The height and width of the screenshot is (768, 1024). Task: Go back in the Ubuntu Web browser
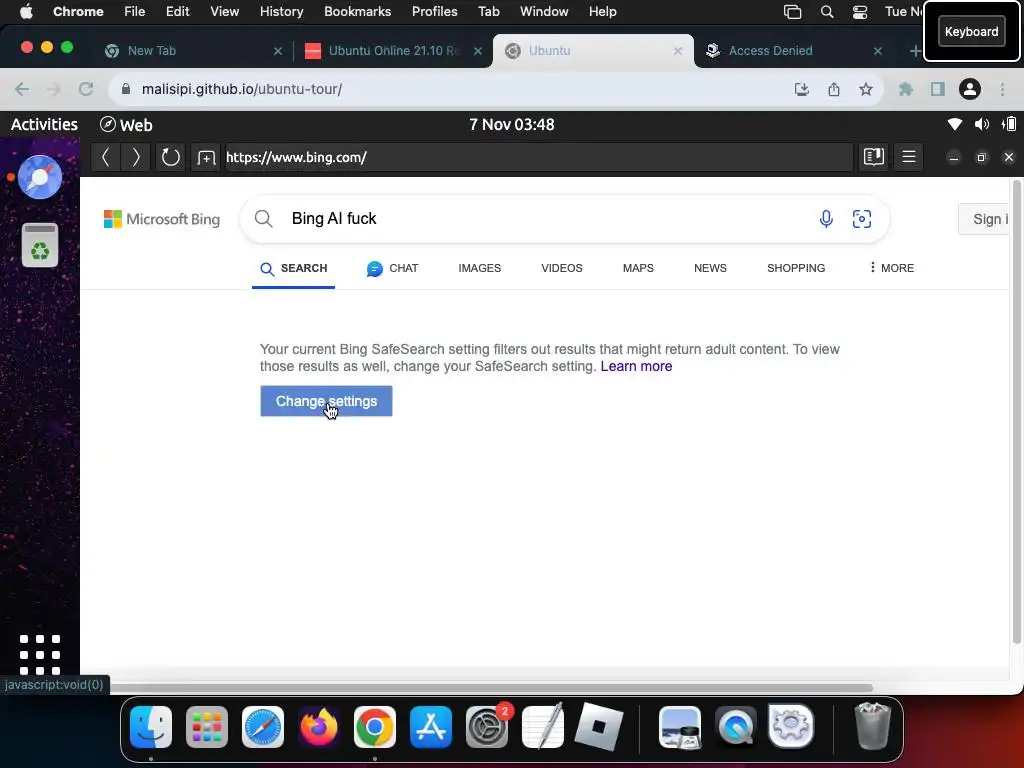(x=106, y=157)
